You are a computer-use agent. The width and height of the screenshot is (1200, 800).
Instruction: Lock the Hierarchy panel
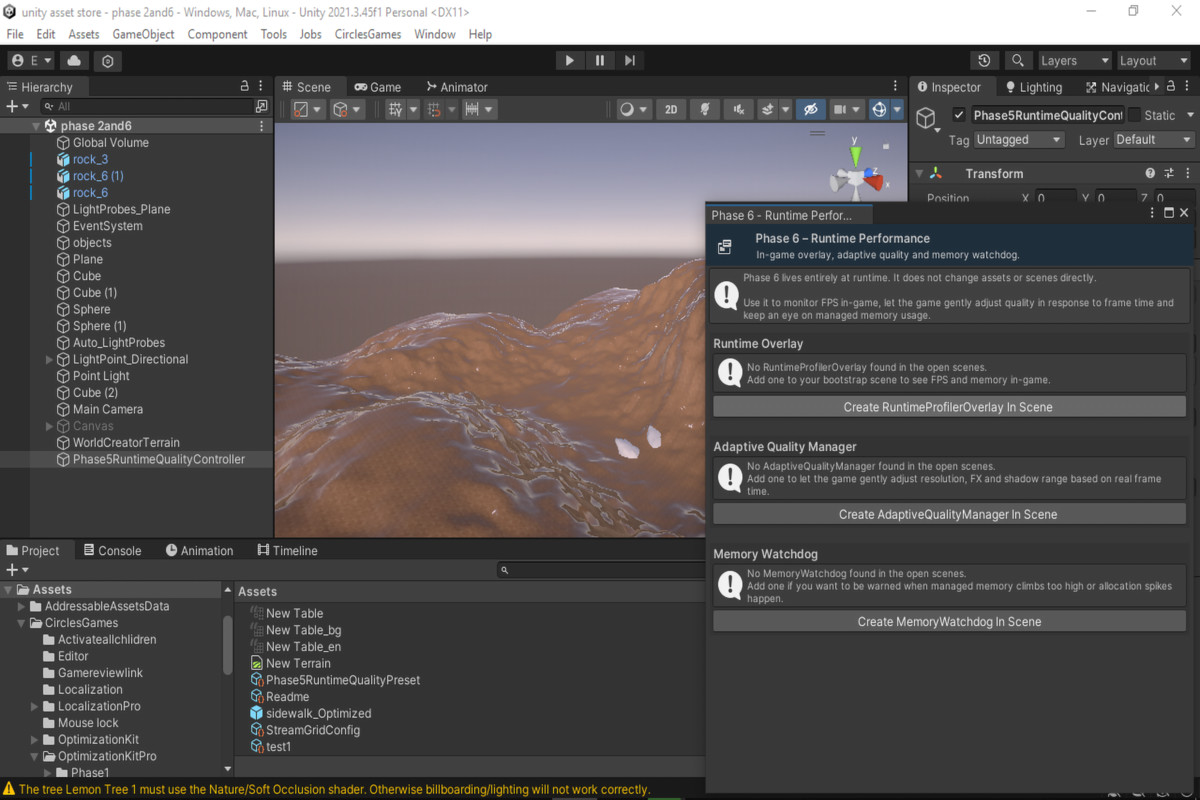[x=245, y=86]
